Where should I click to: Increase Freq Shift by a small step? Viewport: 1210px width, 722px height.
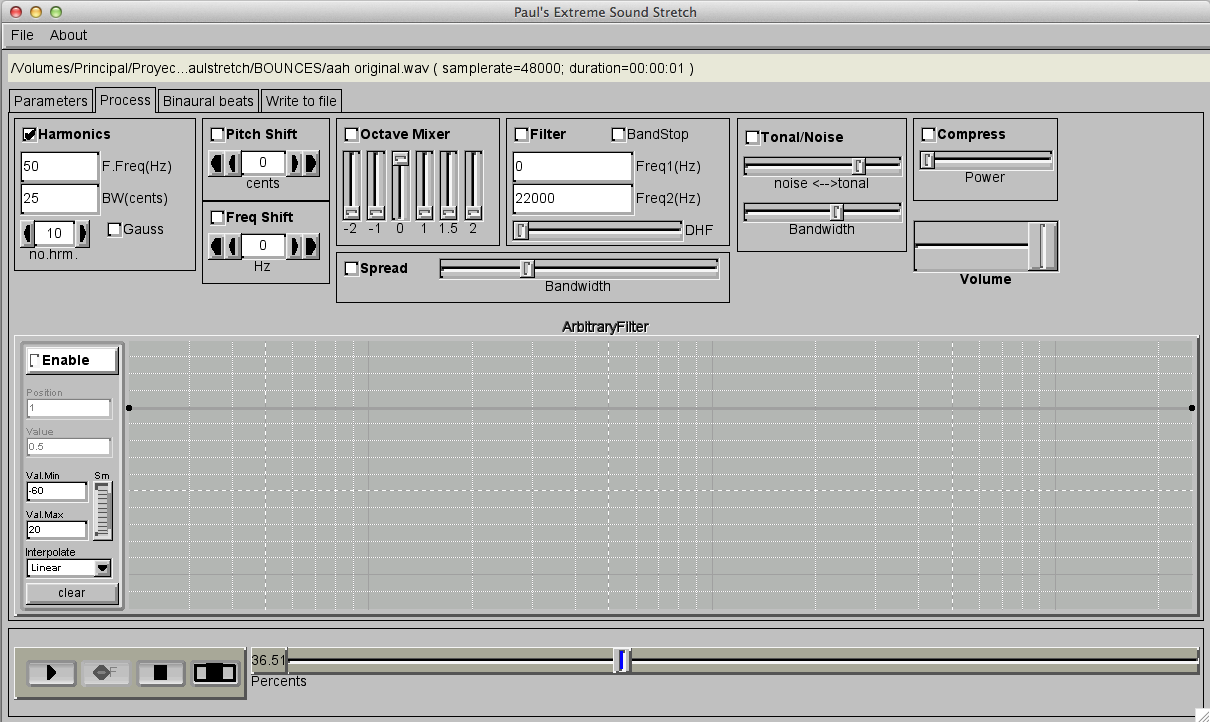(294, 245)
